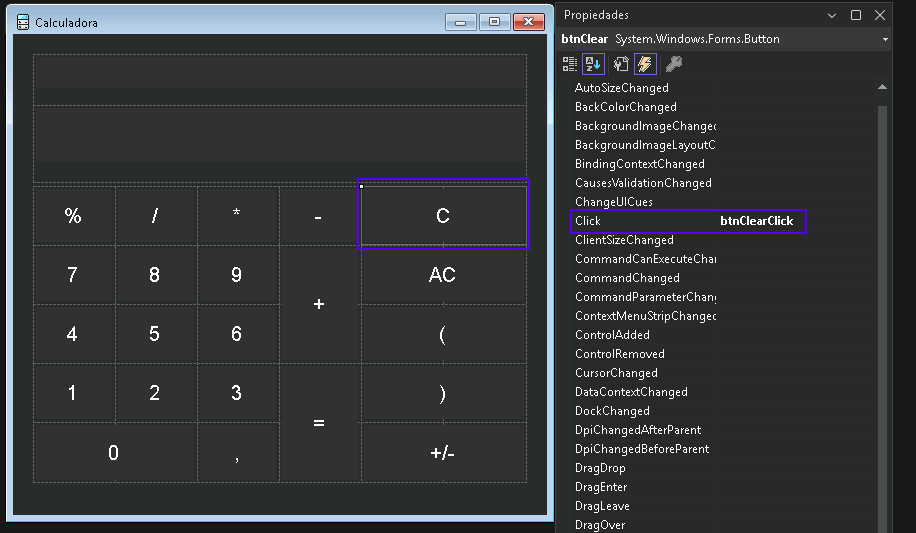Select the DragEnter event

coord(601,487)
